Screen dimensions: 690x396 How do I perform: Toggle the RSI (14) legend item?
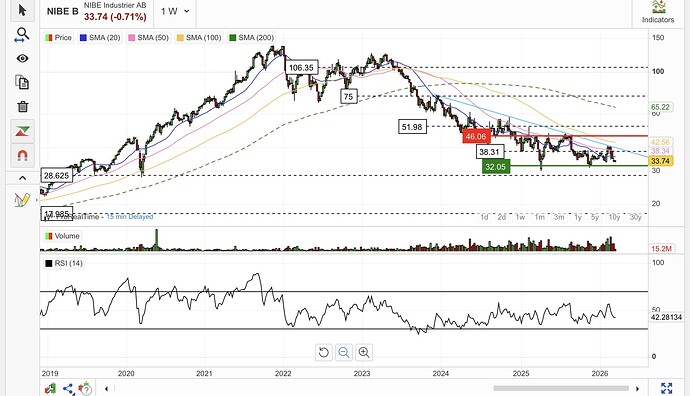coord(64,264)
